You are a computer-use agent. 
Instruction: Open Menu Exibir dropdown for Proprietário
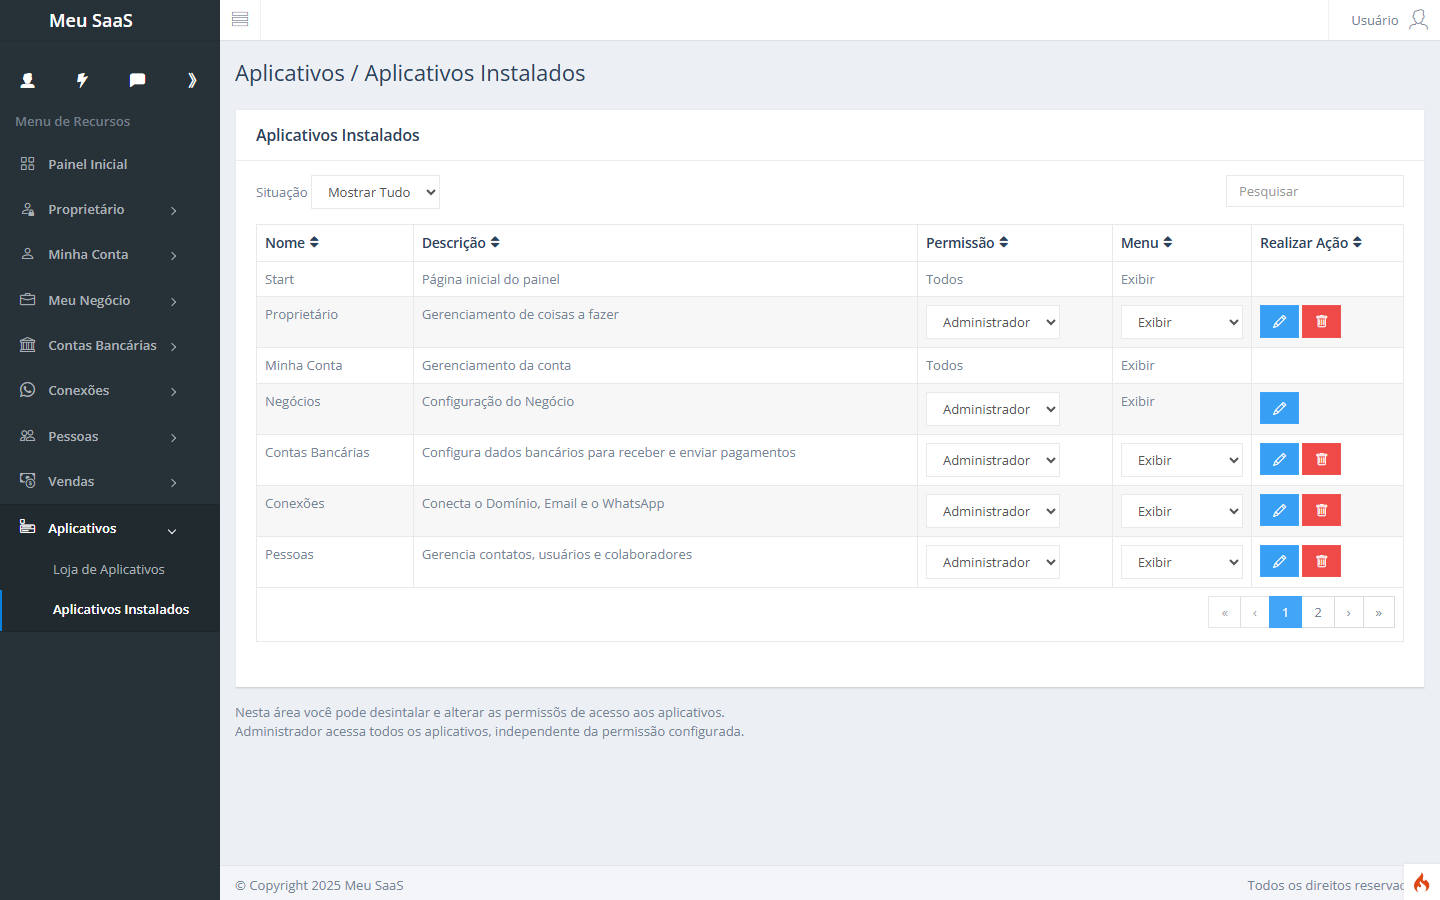(x=1182, y=322)
